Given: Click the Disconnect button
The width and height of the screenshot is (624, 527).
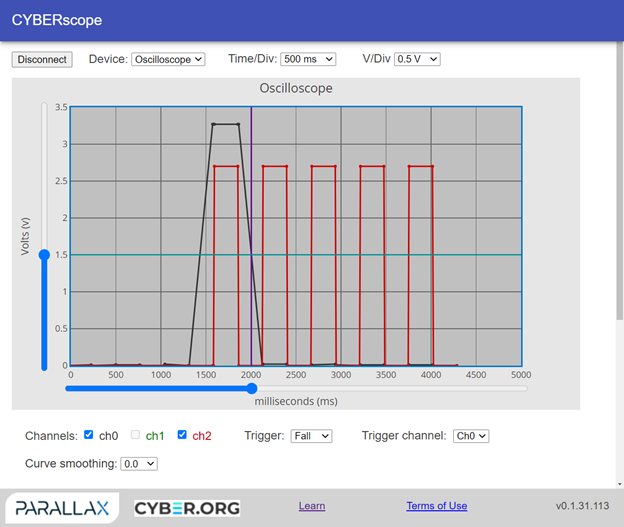Looking at the screenshot, I should click(42, 59).
